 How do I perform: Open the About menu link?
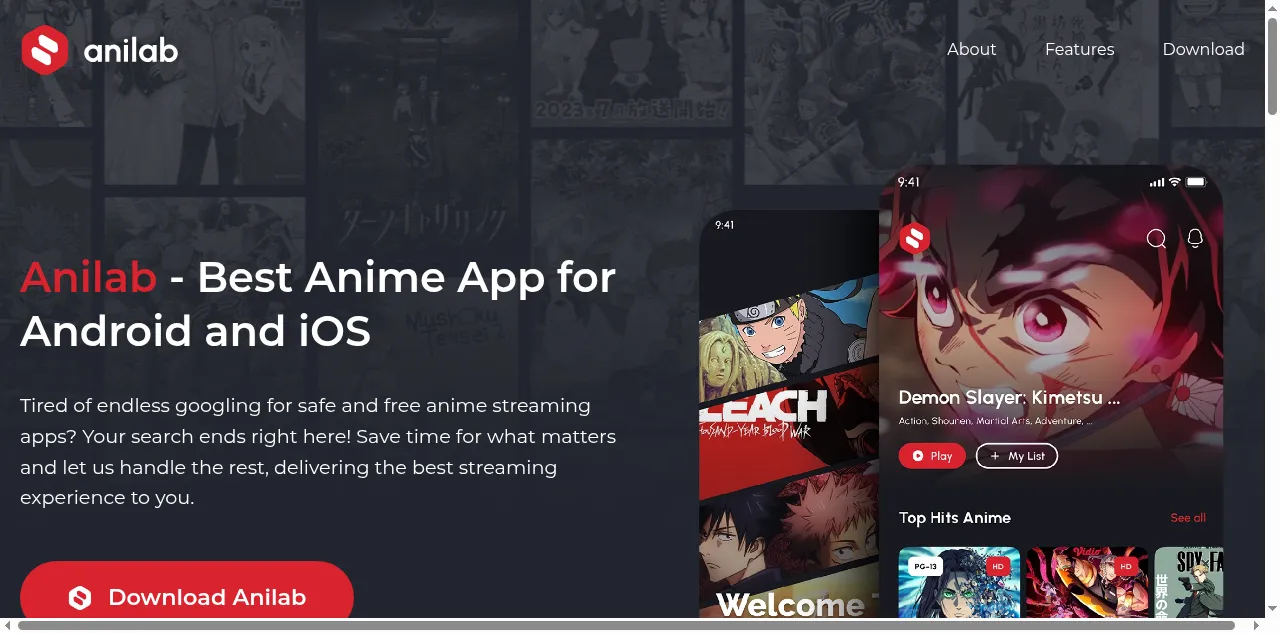(x=971, y=49)
